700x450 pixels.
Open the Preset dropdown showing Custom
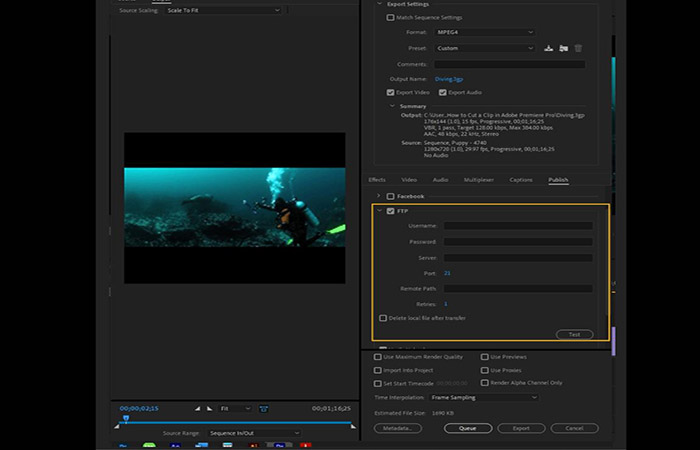[485, 48]
